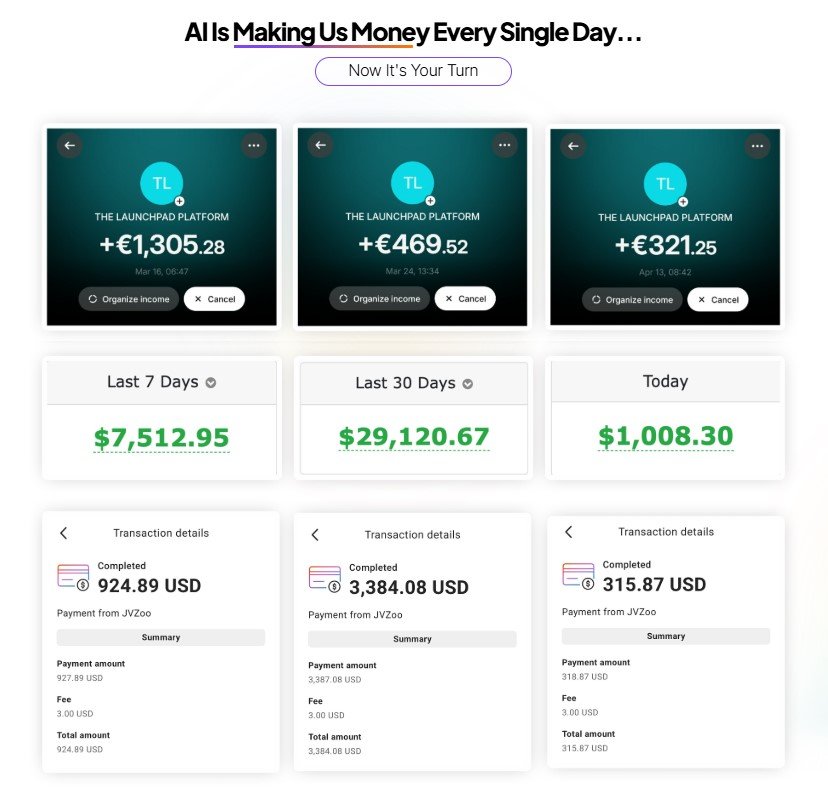Click the back chevron on the 3,384.08 USD transaction details

tap(315, 533)
